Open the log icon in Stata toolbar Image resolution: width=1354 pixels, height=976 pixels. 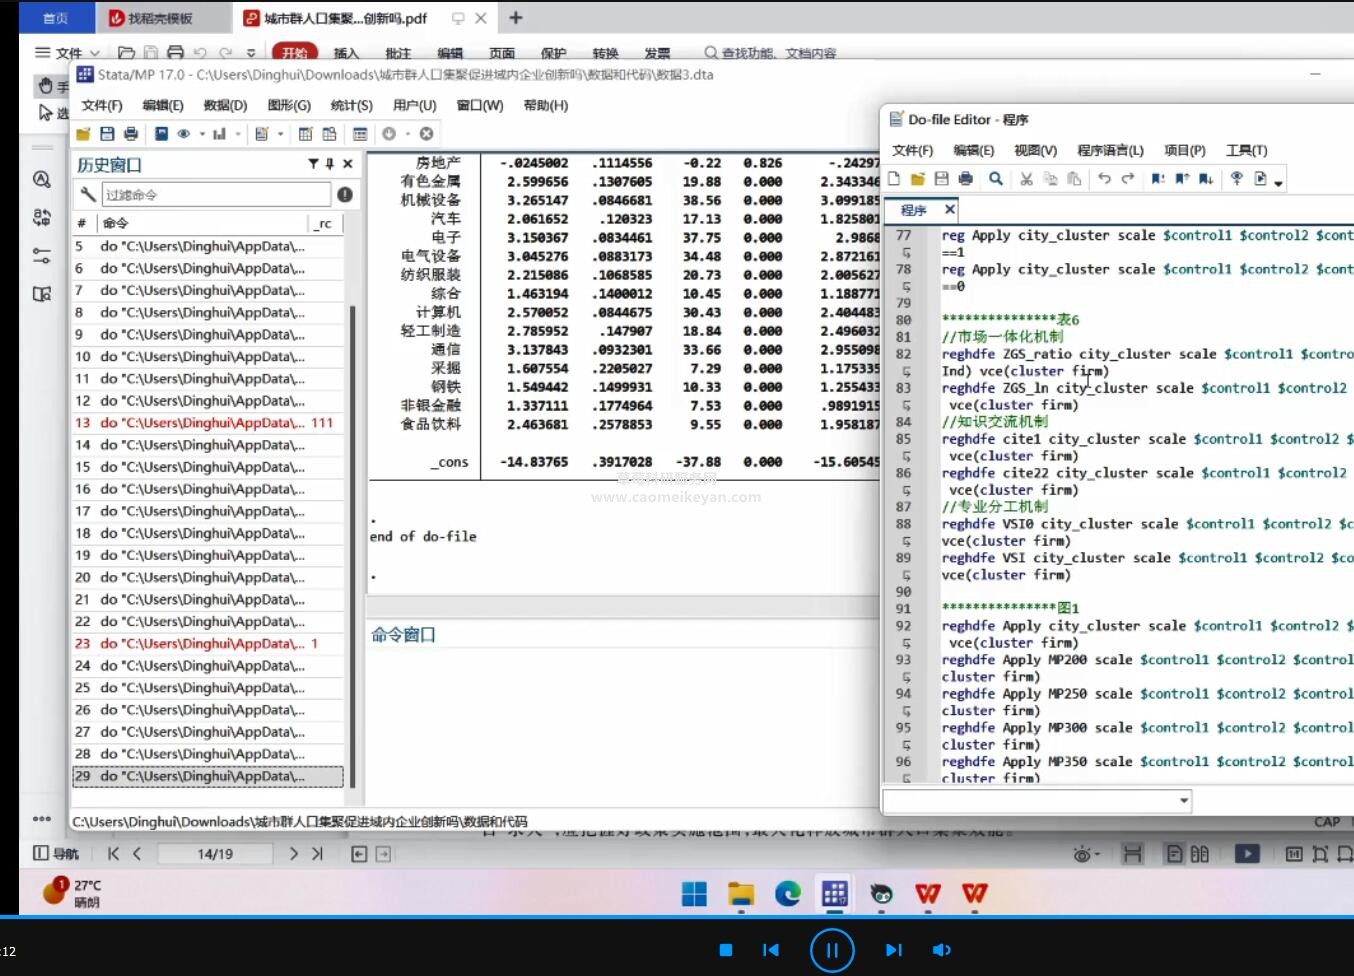[x=161, y=134]
